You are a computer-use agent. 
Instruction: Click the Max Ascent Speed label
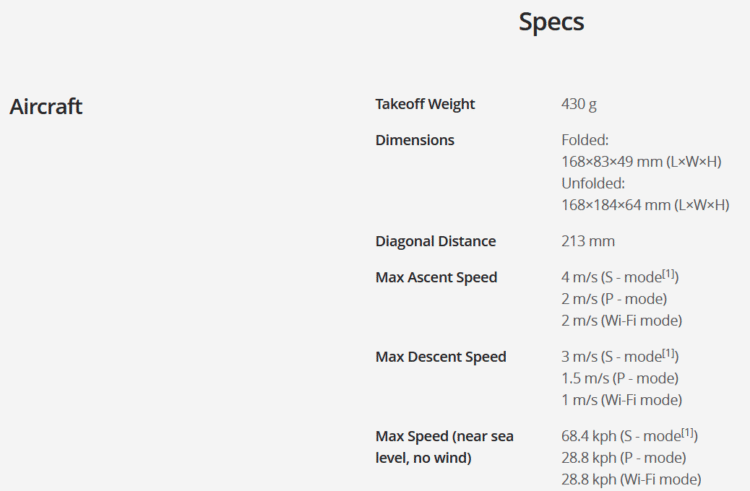tap(436, 277)
